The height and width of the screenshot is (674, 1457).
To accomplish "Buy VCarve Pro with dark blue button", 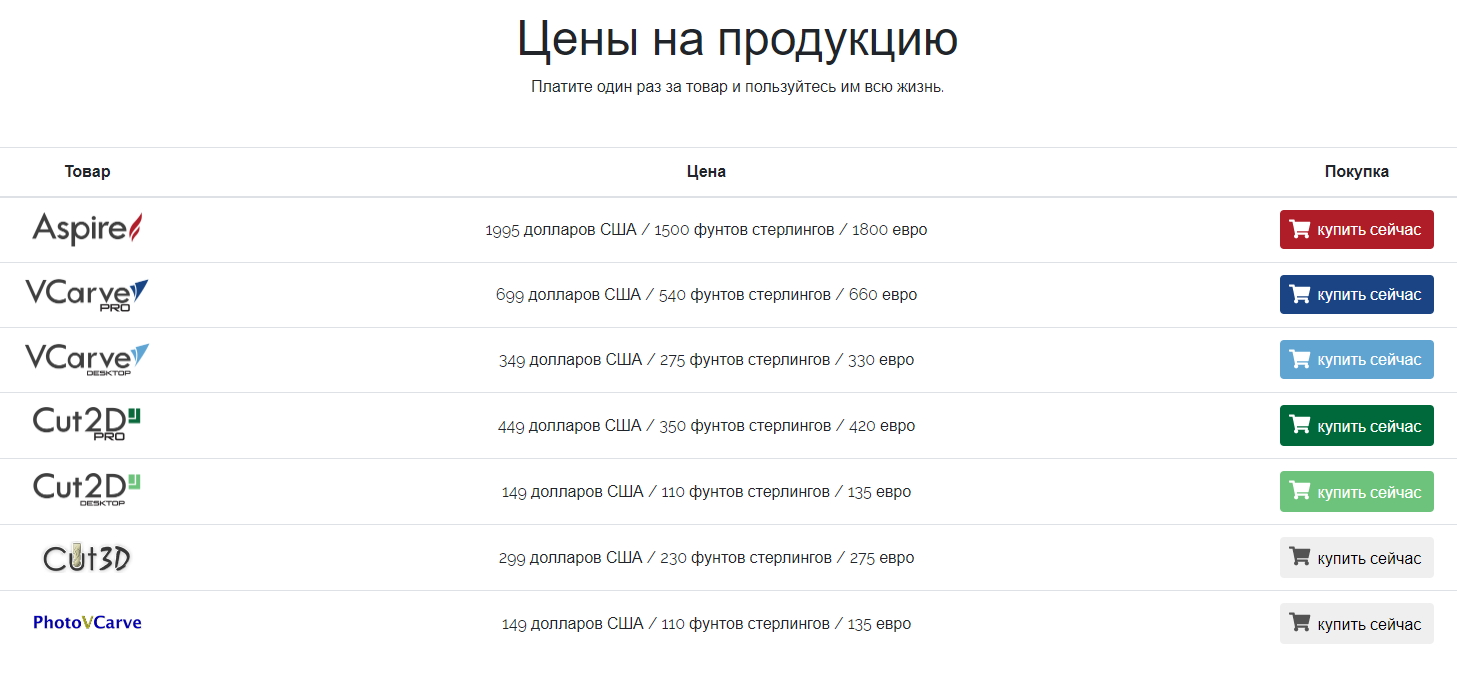I will click(1356, 294).
